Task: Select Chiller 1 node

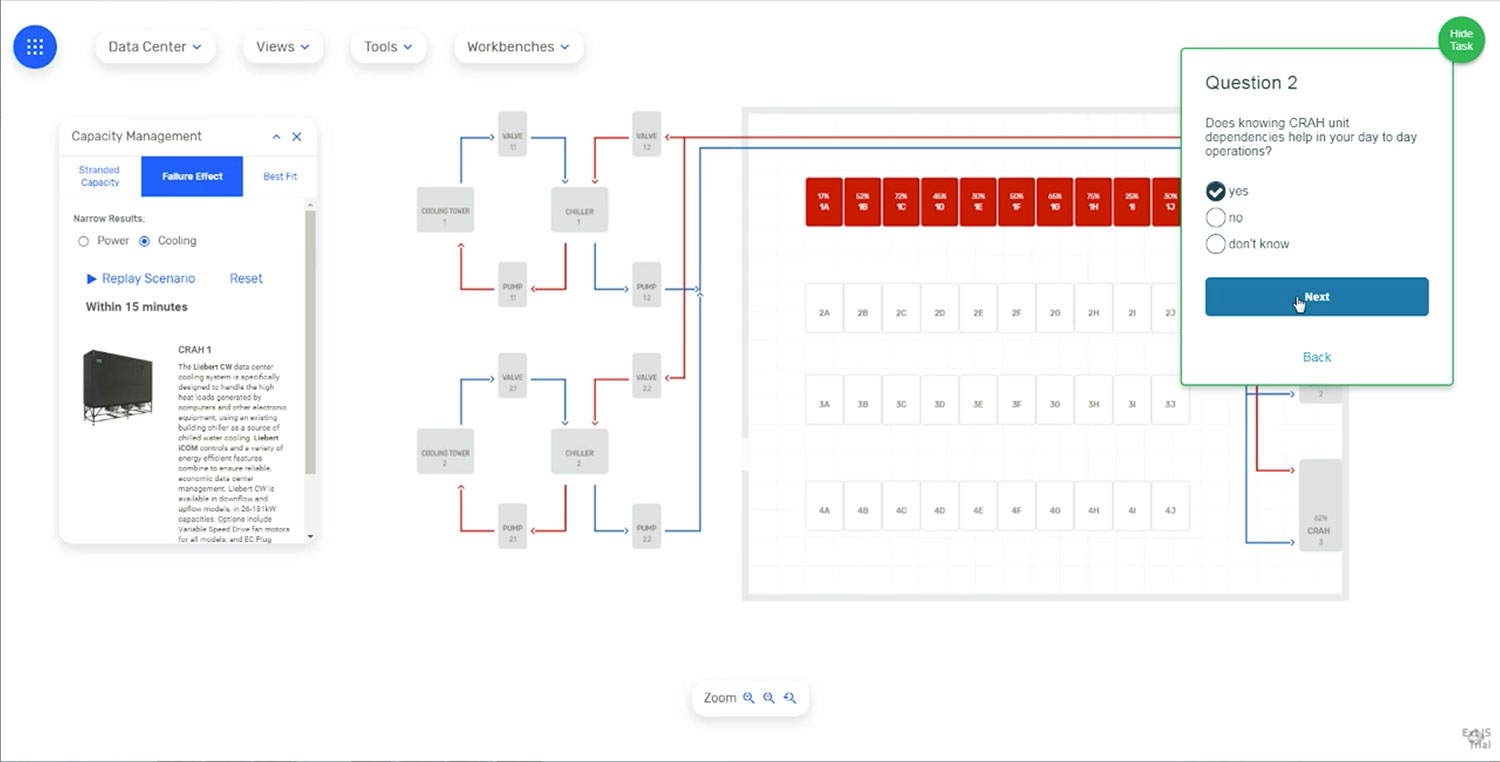Action: 579,210
